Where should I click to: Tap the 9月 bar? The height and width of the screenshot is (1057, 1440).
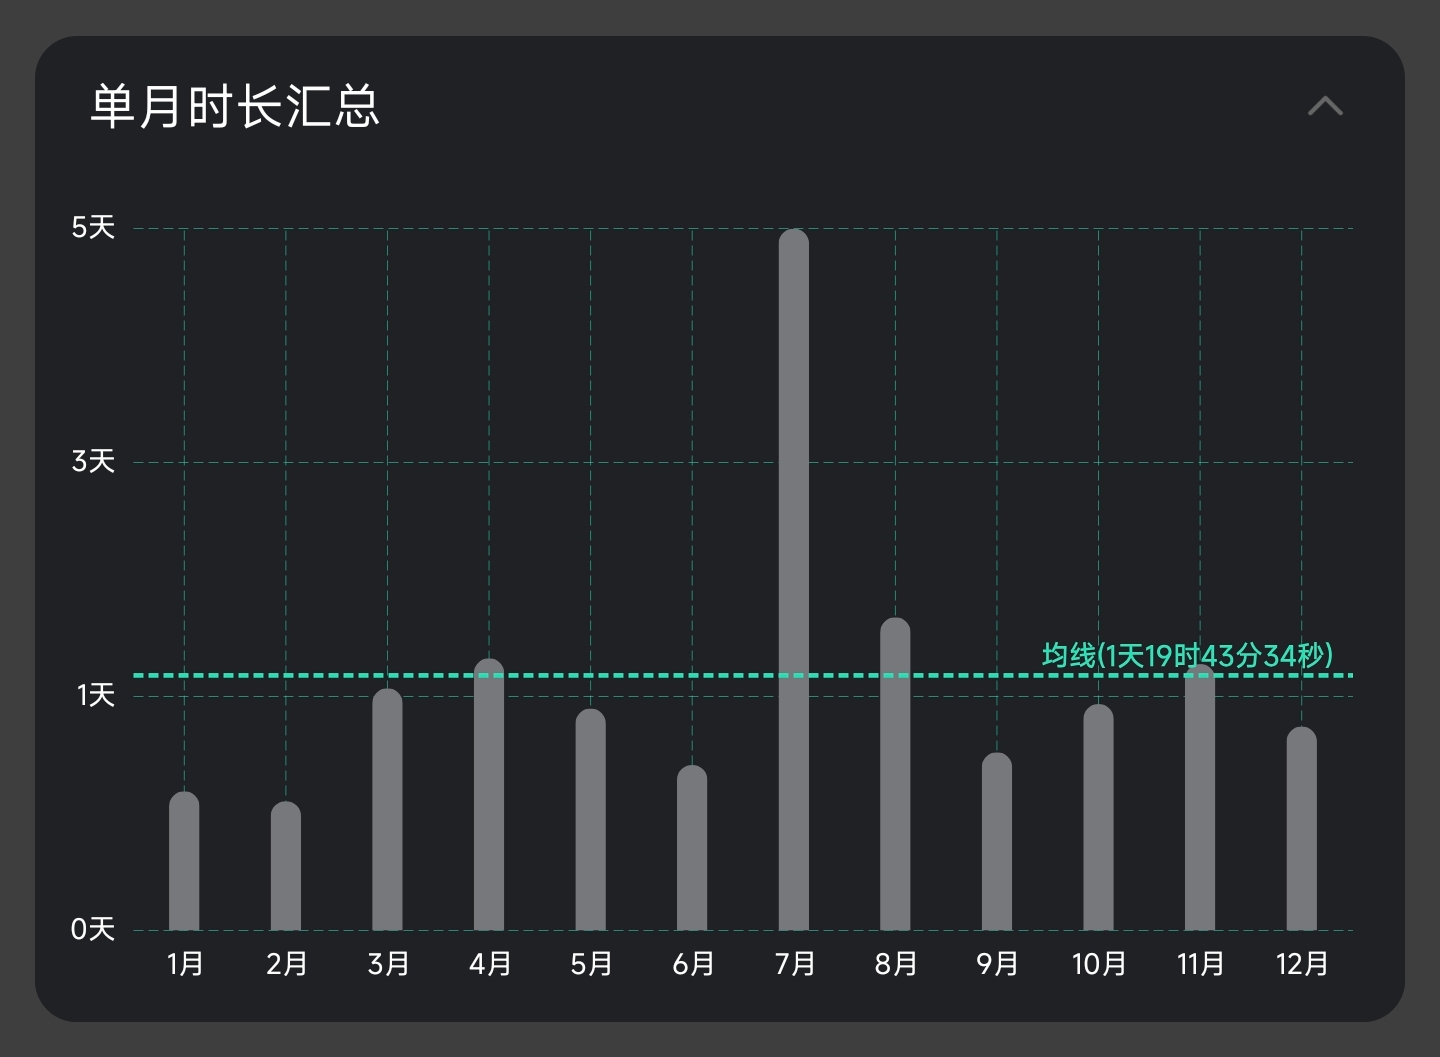pyautogui.click(x=997, y=842)
